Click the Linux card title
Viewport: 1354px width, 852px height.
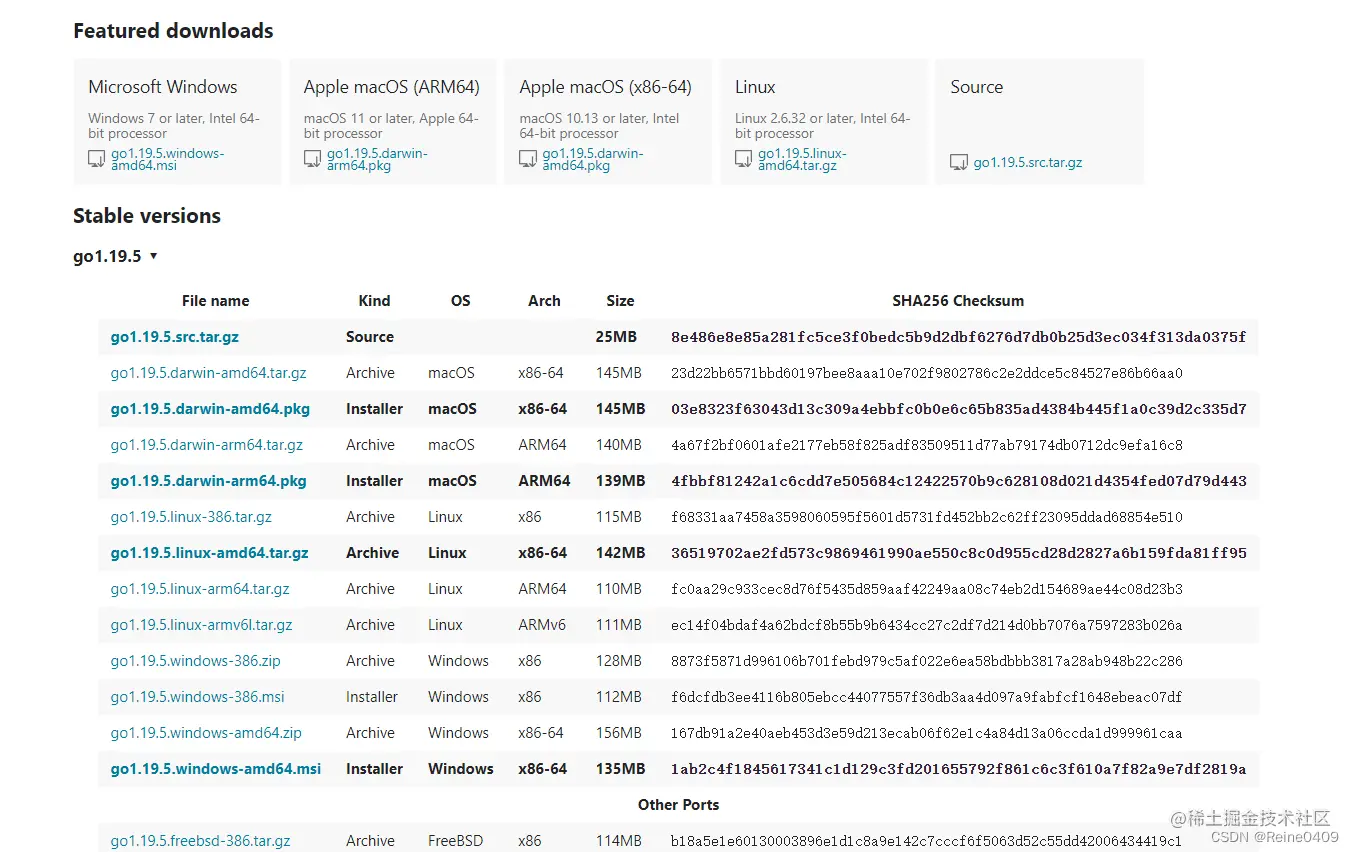(755, 87)
